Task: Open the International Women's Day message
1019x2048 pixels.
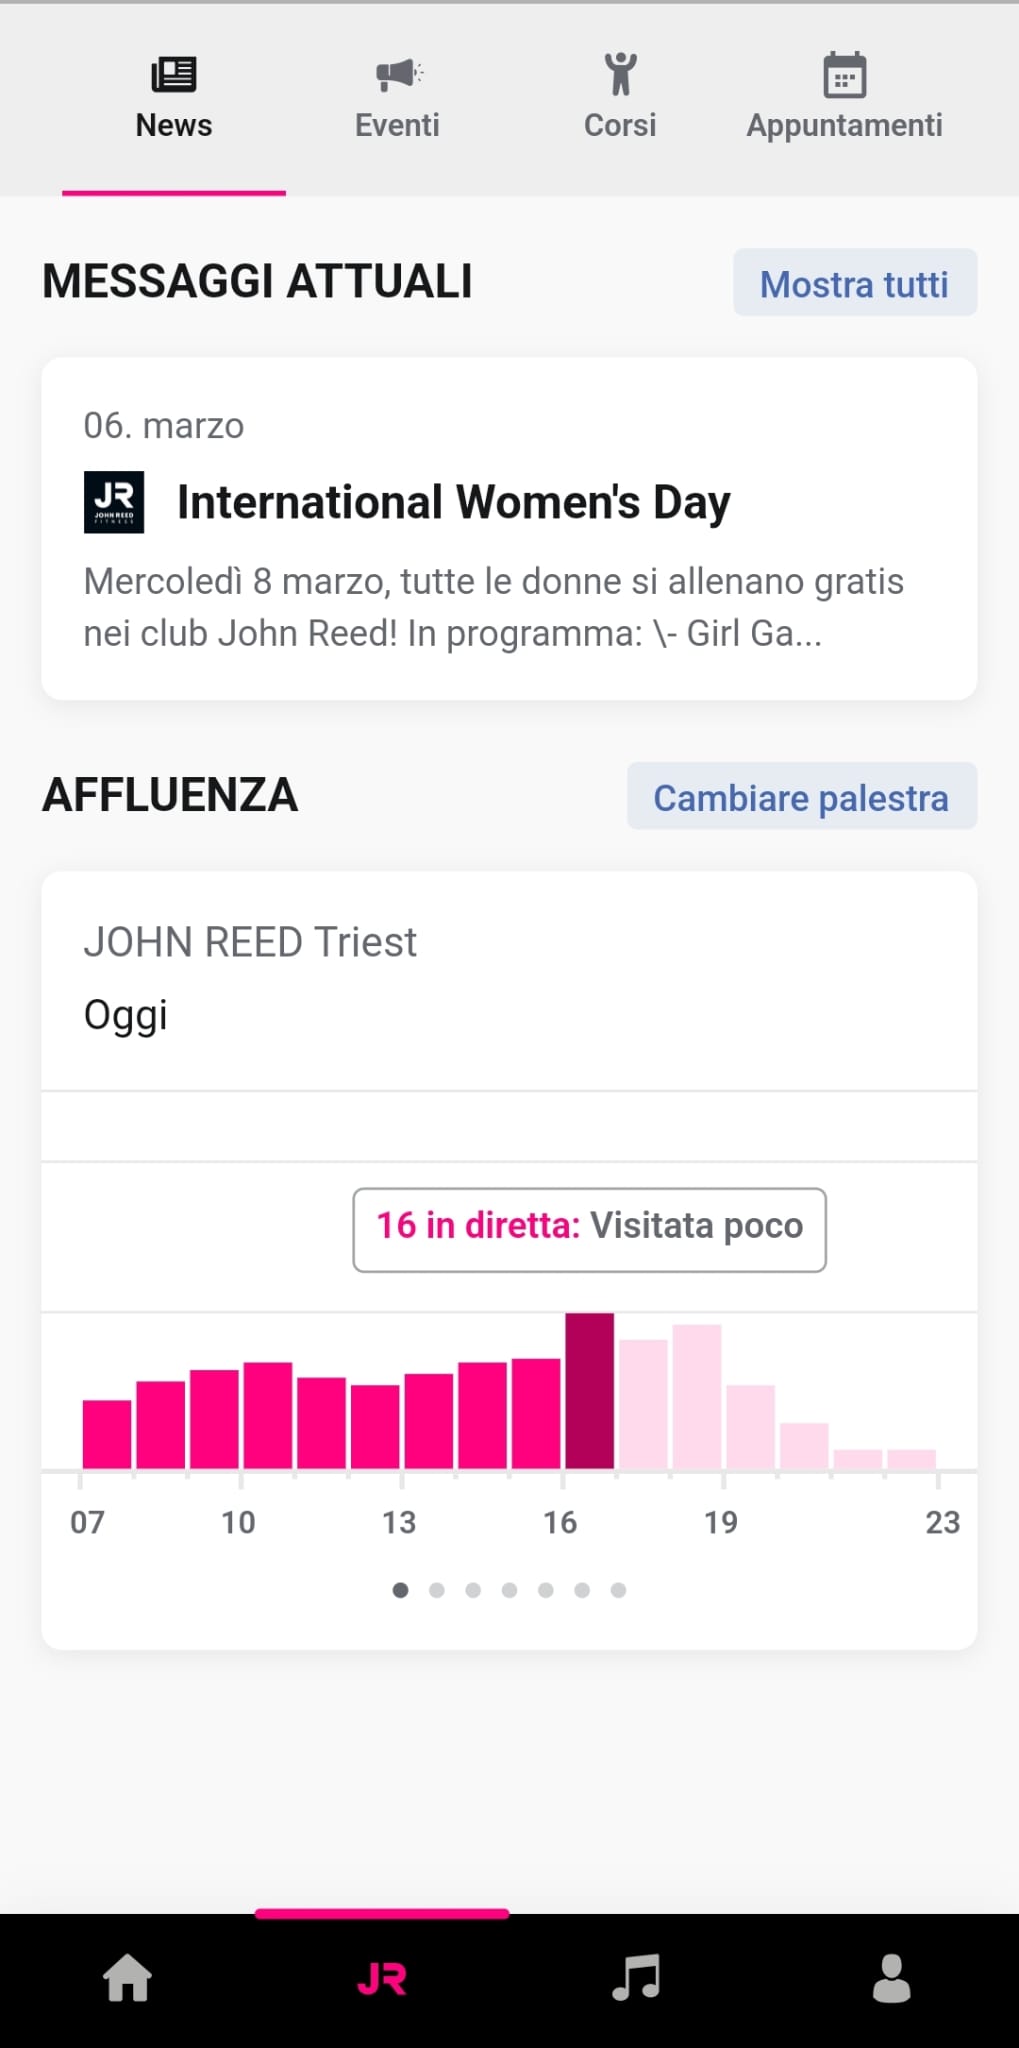Action: point(509,529)
